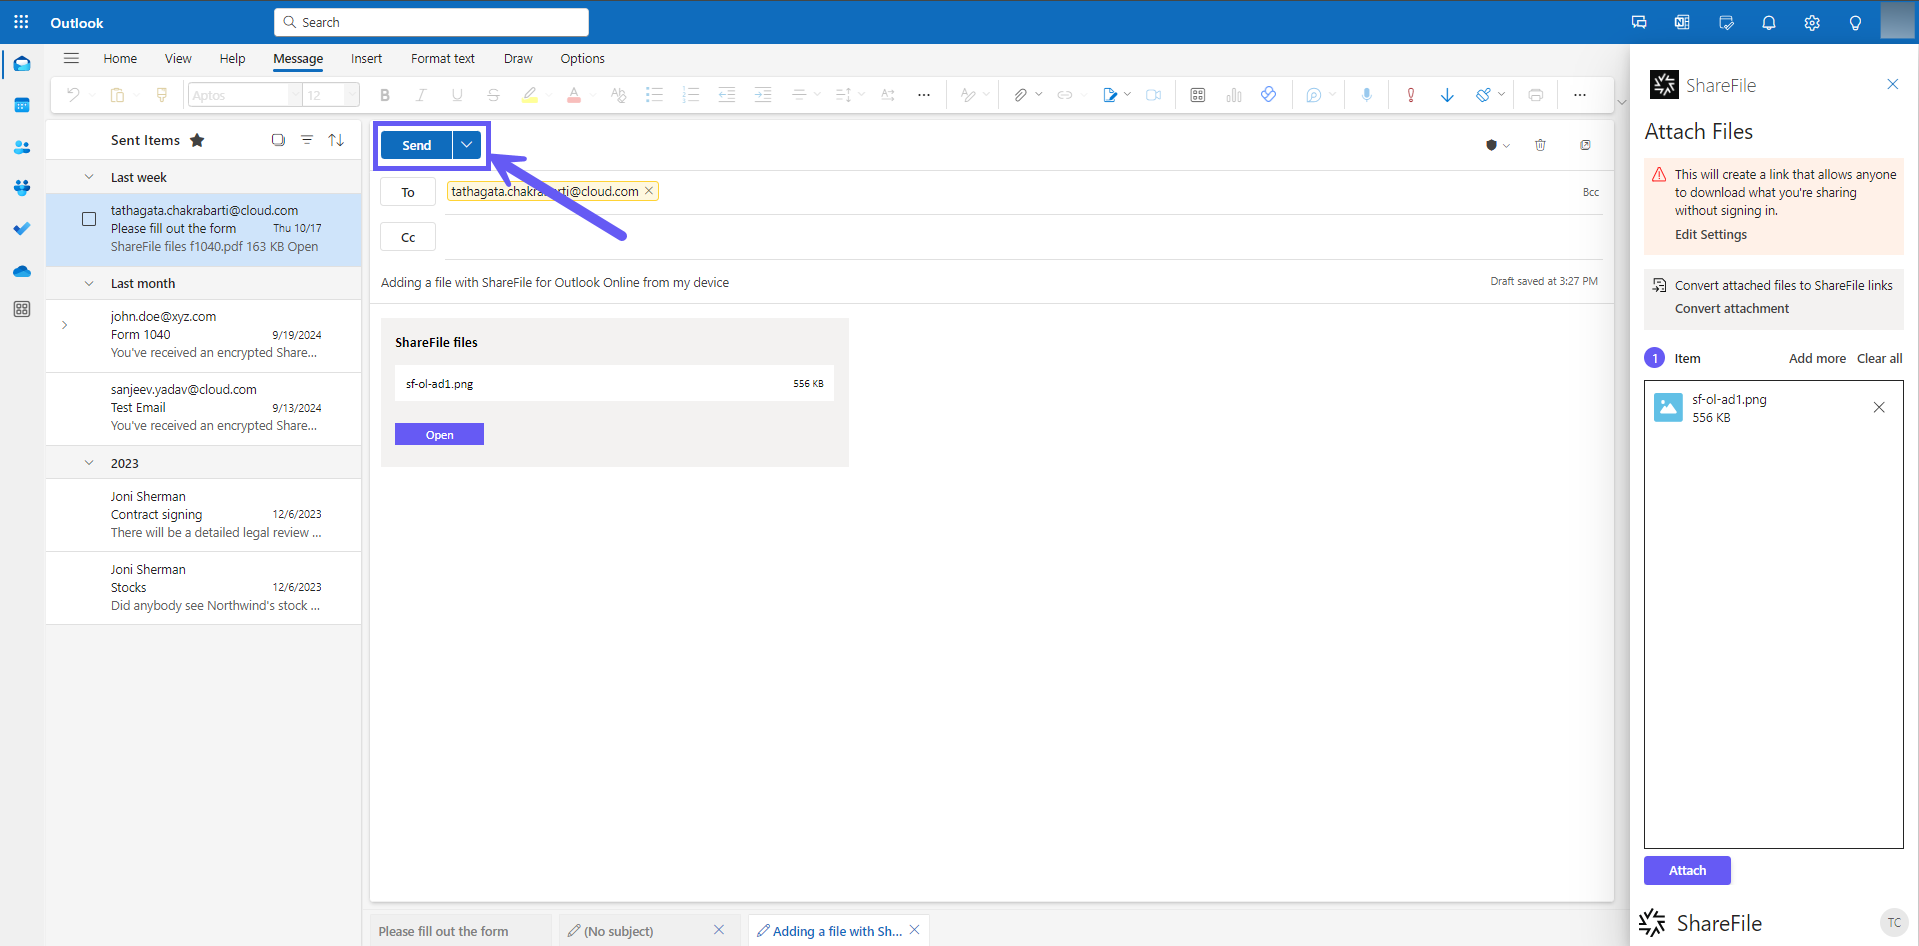Click Add more in ShareFile panel
Image resolution: width=1919 pixels, height=946 pixels.
click(1817, 358)
